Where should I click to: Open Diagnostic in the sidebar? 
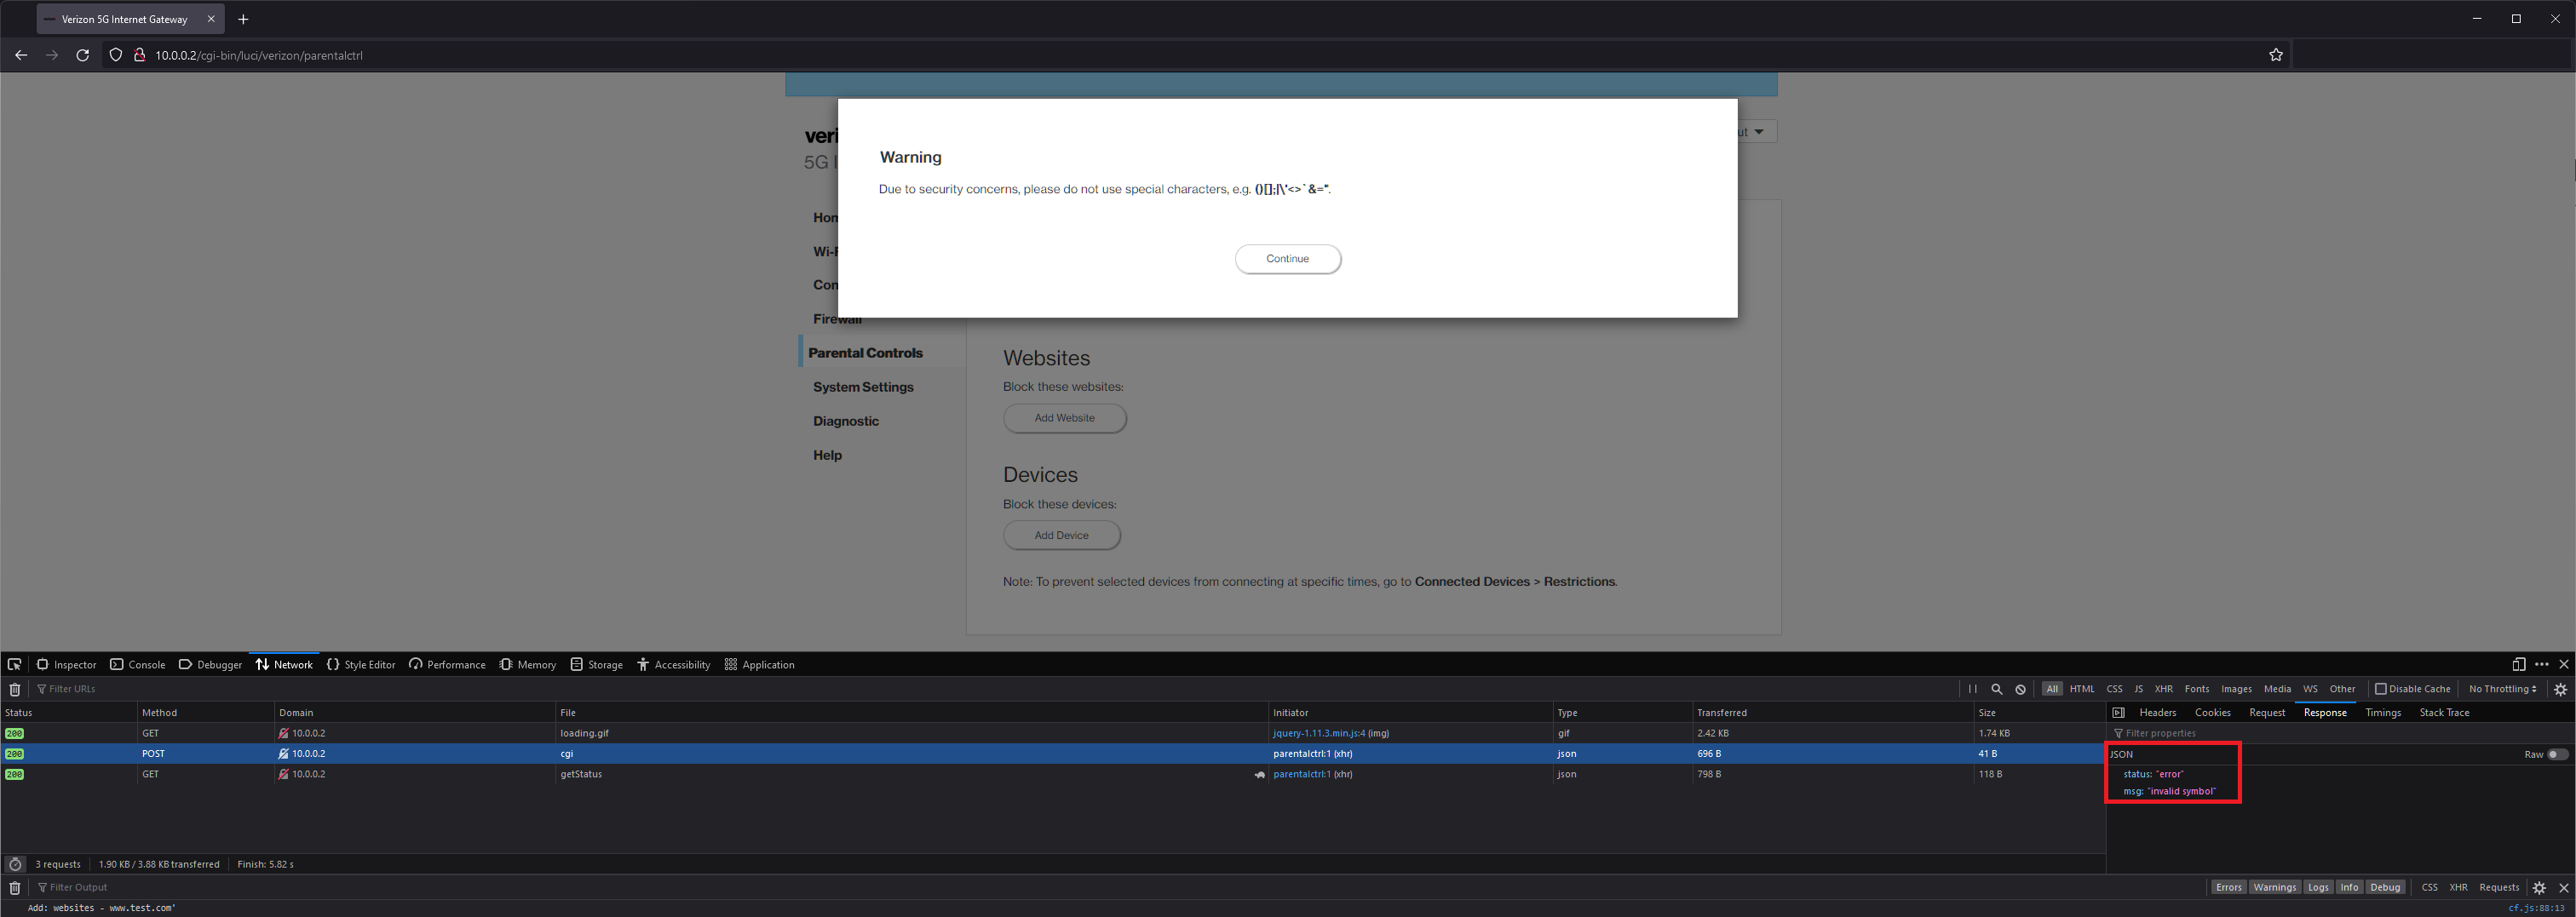(846, 421)
